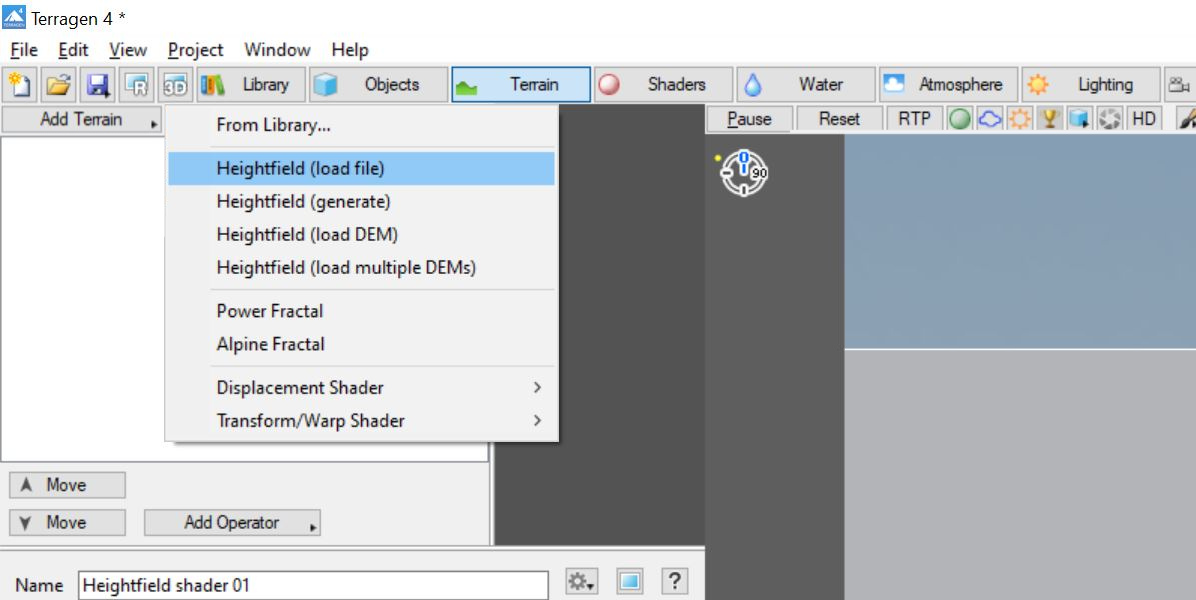Move the terrain item up

click(67, 485)
